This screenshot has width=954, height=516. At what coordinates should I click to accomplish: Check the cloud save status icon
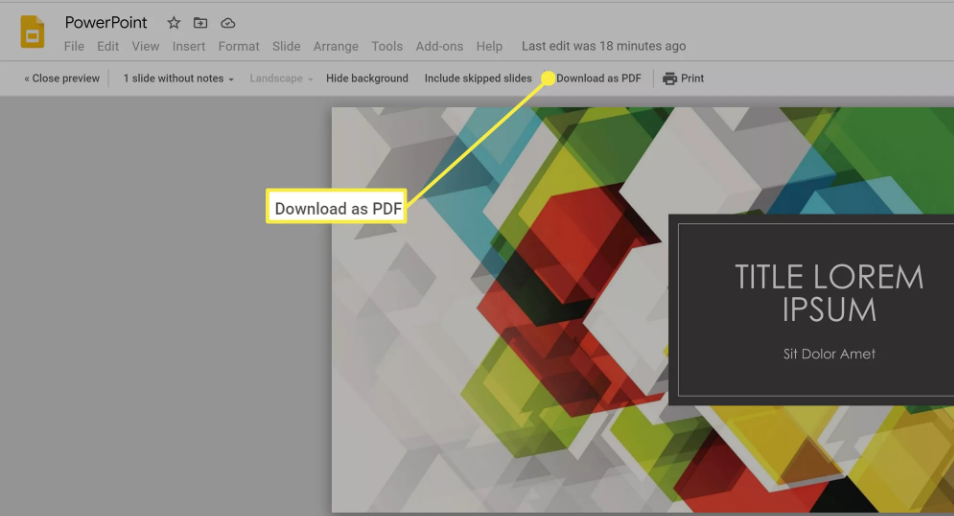coord(228,23)
